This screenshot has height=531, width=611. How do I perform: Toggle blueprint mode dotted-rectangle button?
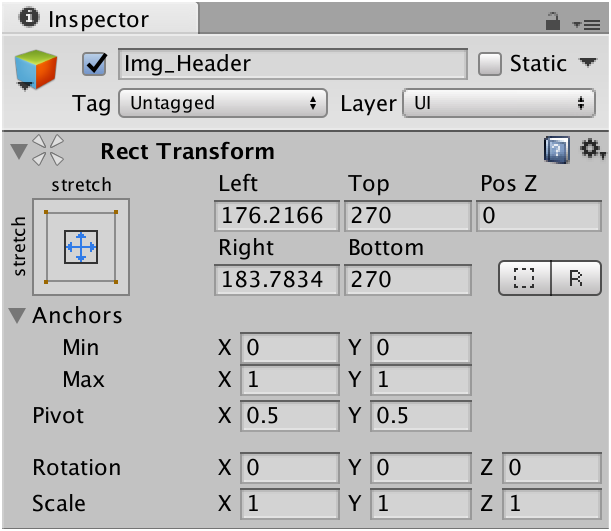click(525, 278)
